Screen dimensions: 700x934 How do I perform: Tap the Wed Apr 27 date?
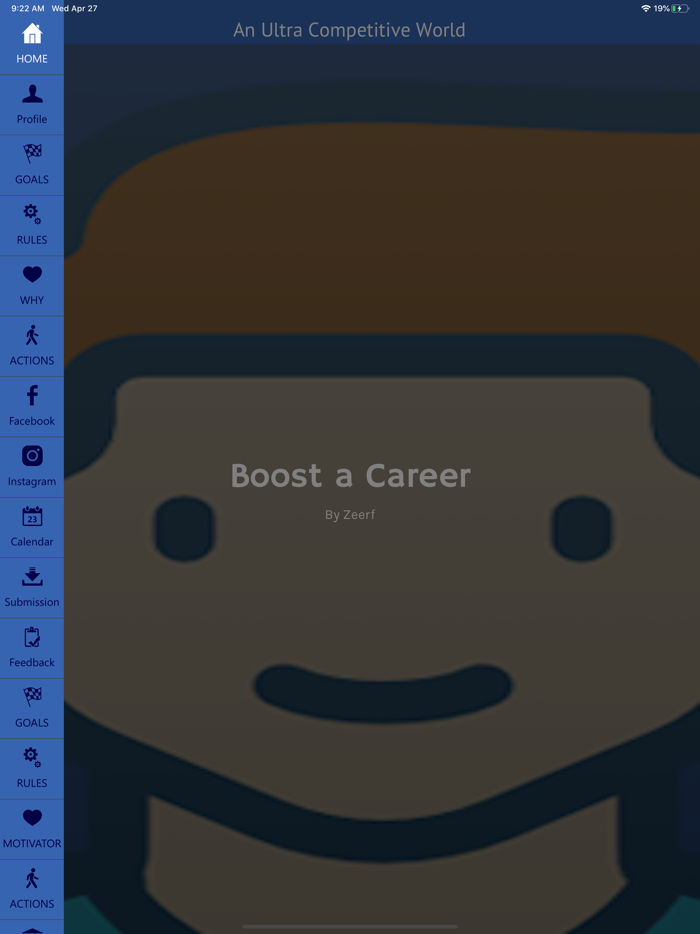(x=74, y=8)
